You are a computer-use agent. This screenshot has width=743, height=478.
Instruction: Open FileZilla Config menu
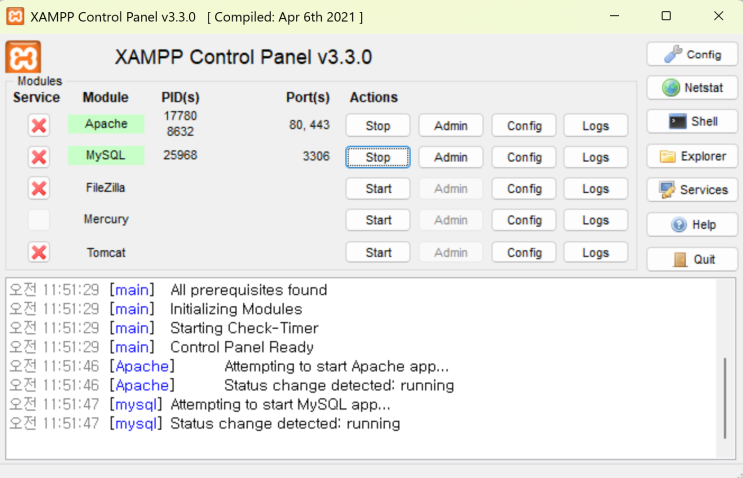point(524,189)
